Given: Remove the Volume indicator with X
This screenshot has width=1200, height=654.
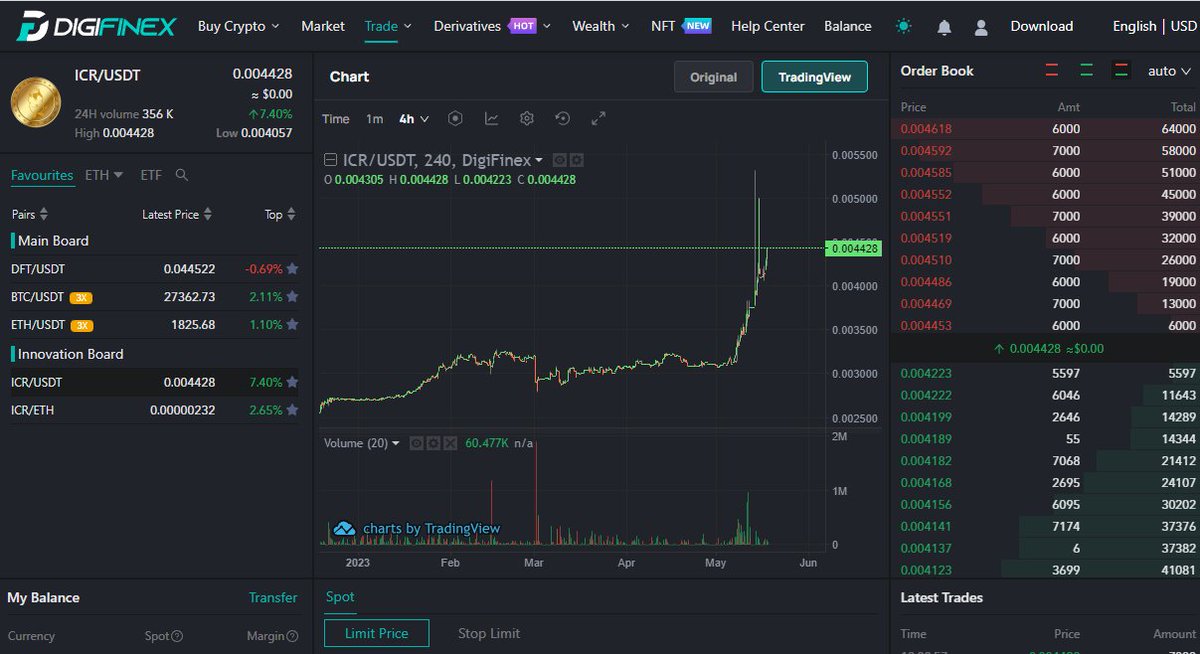Looking at the screenshot, I should 450,443.
